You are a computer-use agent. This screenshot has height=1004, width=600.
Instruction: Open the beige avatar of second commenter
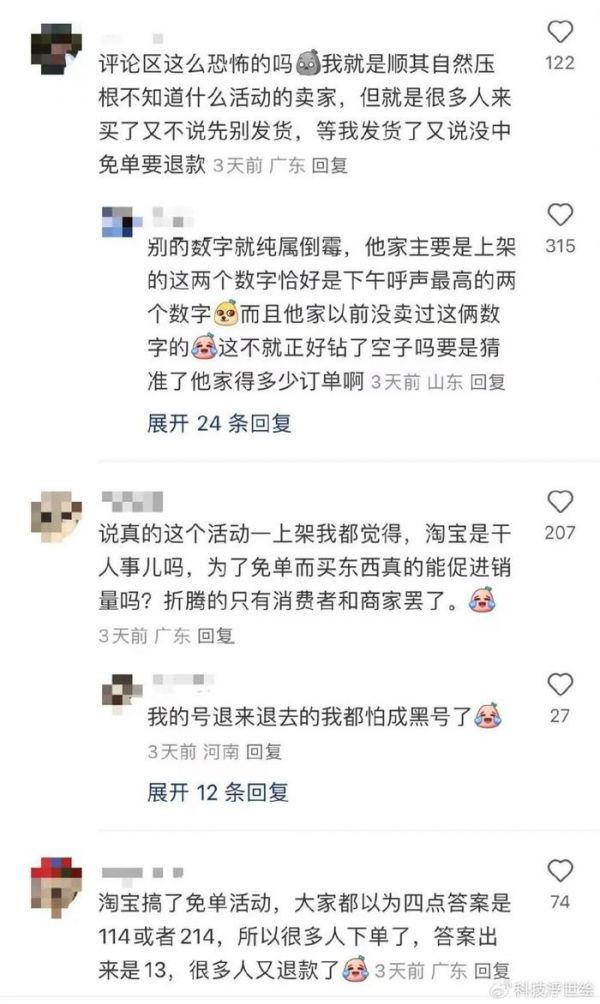(57, 517)
